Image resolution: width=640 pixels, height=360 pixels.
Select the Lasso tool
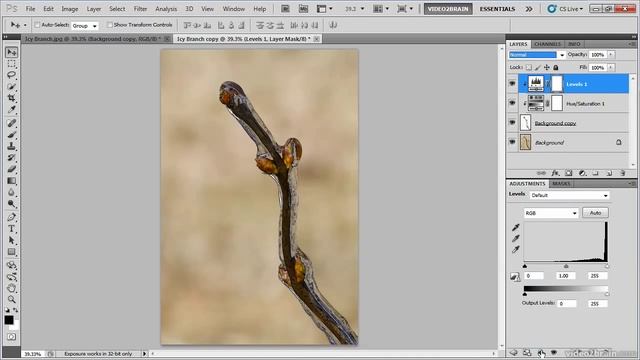click(11, 75)
